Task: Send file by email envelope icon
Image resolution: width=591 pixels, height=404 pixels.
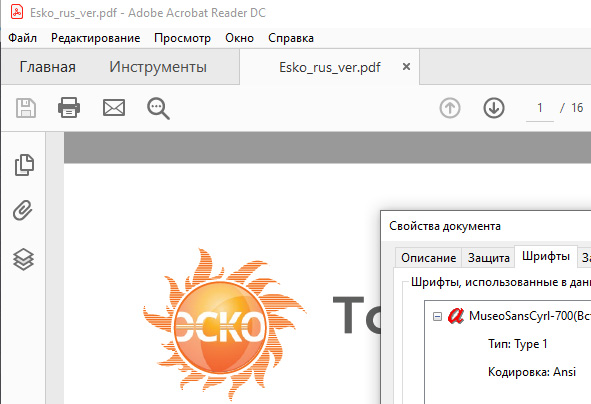Action: [114, 108]
